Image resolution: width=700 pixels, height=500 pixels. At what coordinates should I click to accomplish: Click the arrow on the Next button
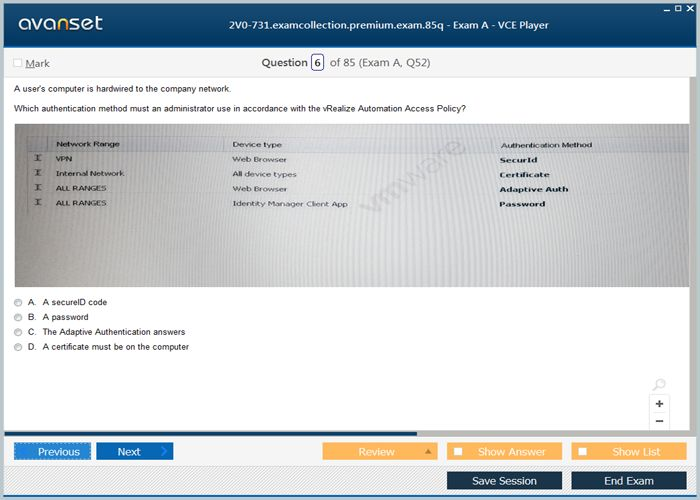(x=165, y=451)
